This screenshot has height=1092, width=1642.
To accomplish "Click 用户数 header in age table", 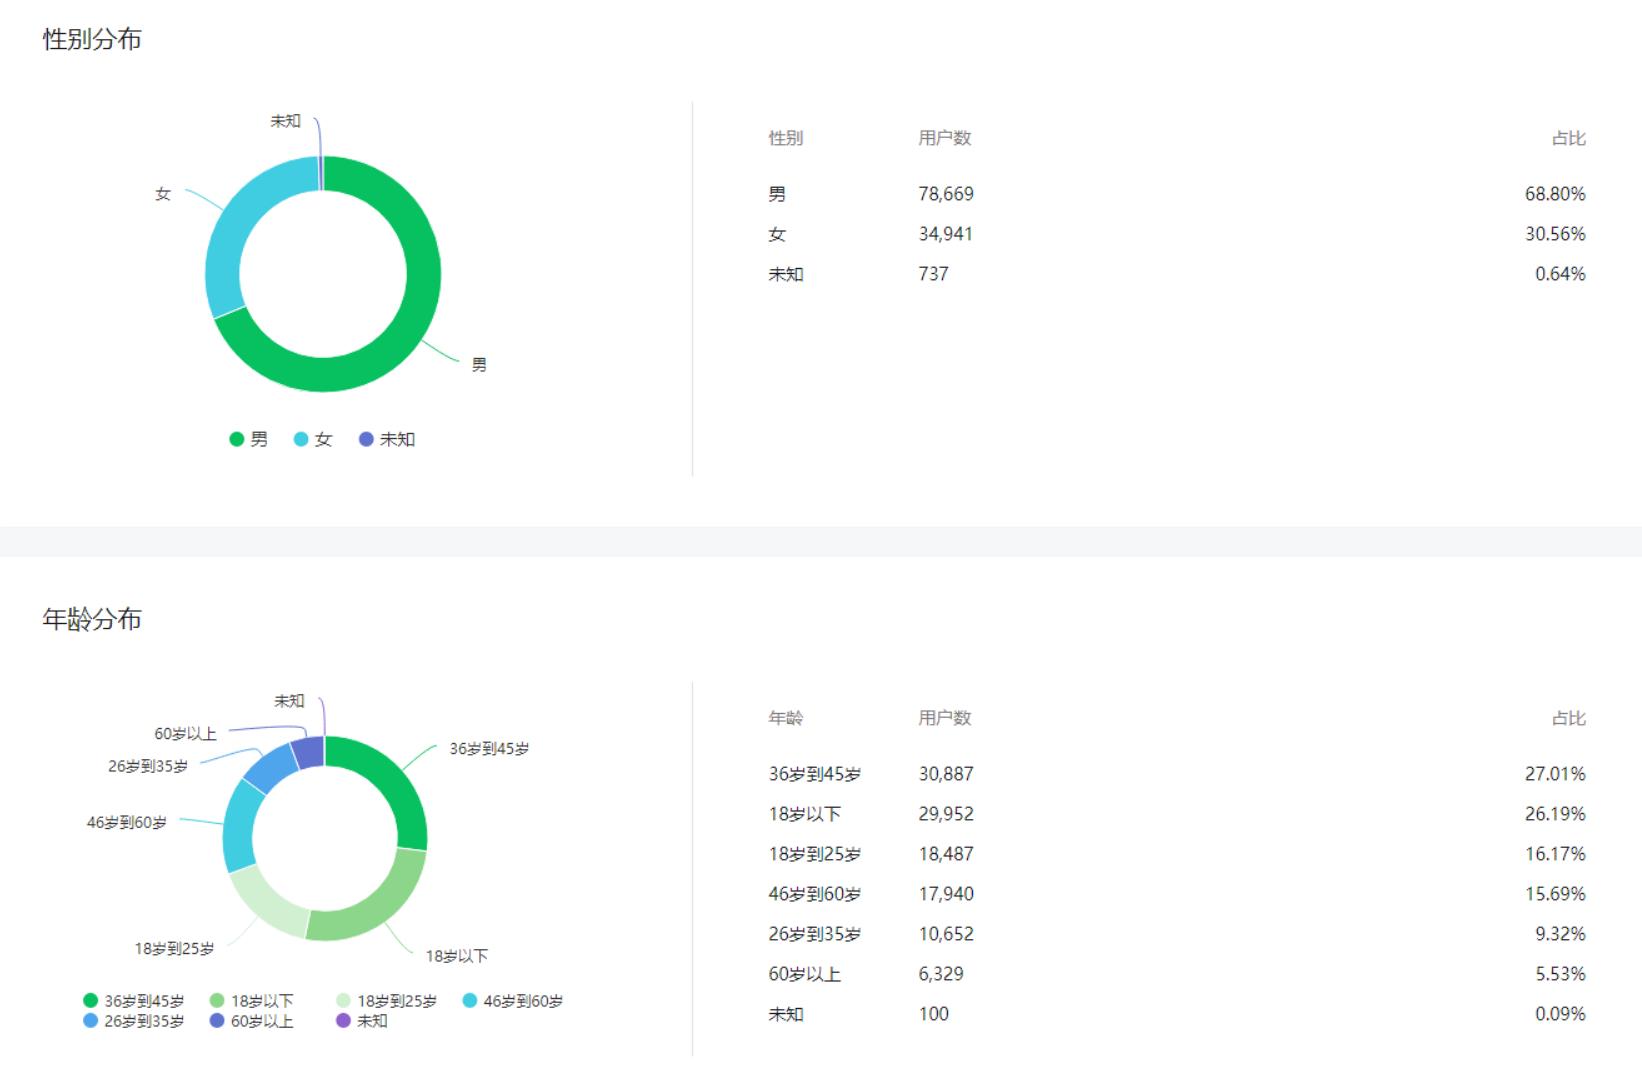I will tap(945, 718).
